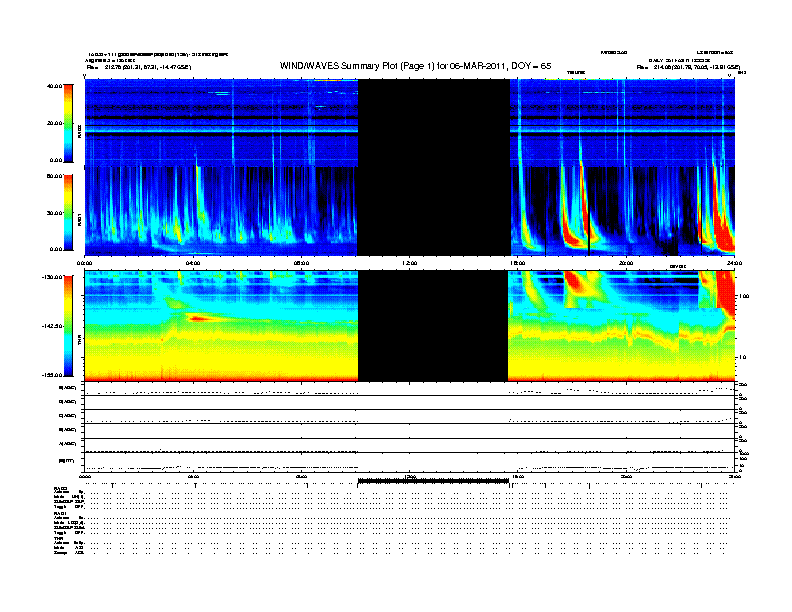Click the RAD2 color scale bar
The height and width of the screenshot is (612, 792).
coord(68,123)
